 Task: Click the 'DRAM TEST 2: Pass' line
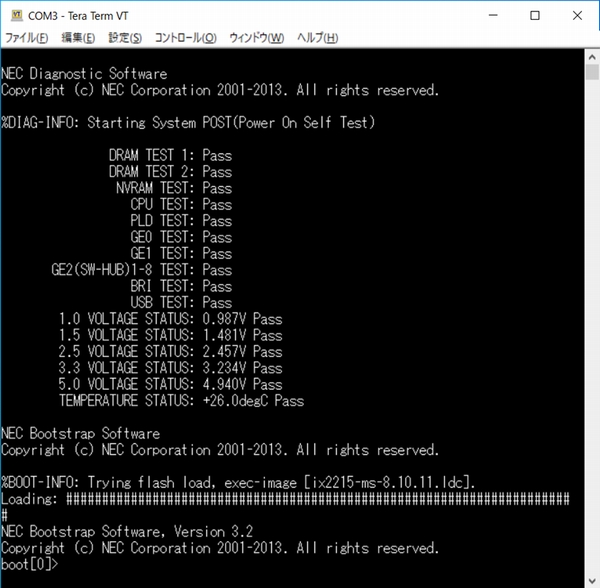coord(170,172)
